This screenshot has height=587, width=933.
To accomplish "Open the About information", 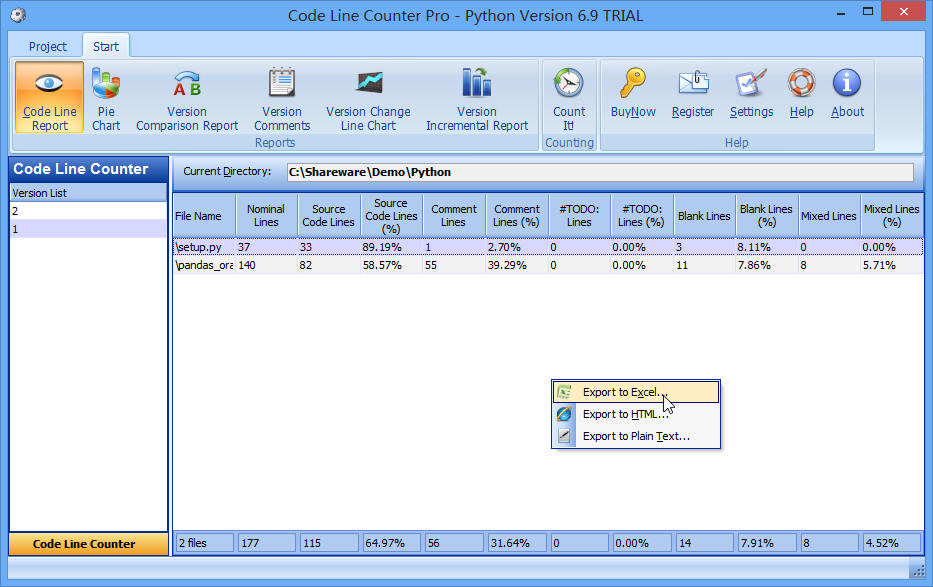I will pyautogui.click(x=847, y=93).
